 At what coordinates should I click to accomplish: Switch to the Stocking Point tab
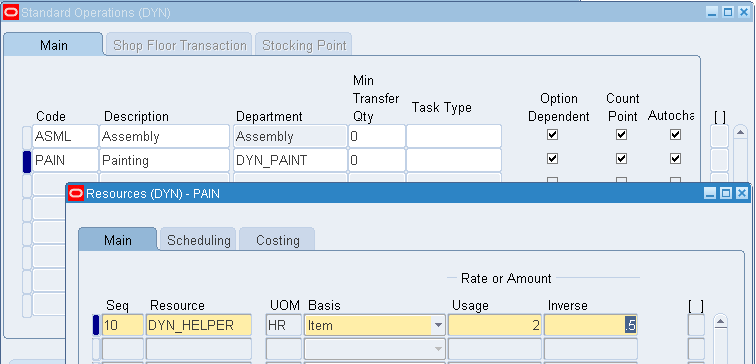click(304, 45)
